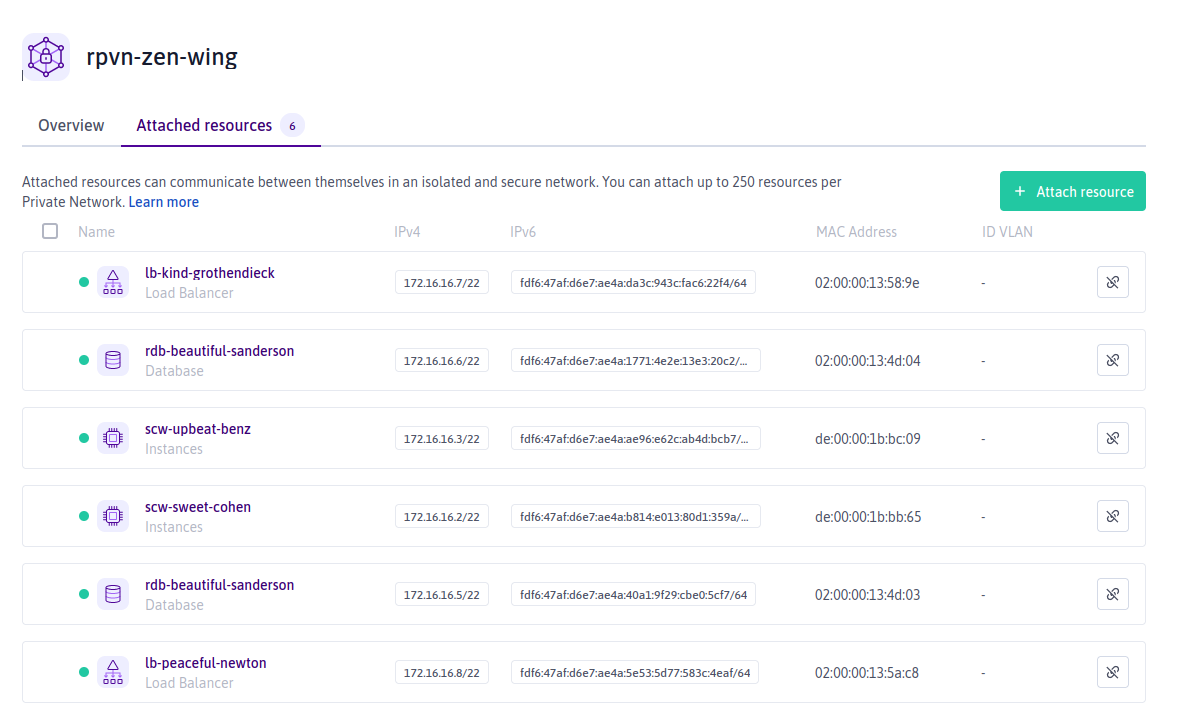Open the scw-sweet-cohen instance link
This screenshot has width=1184, height=718.
(x=198, y=507)
